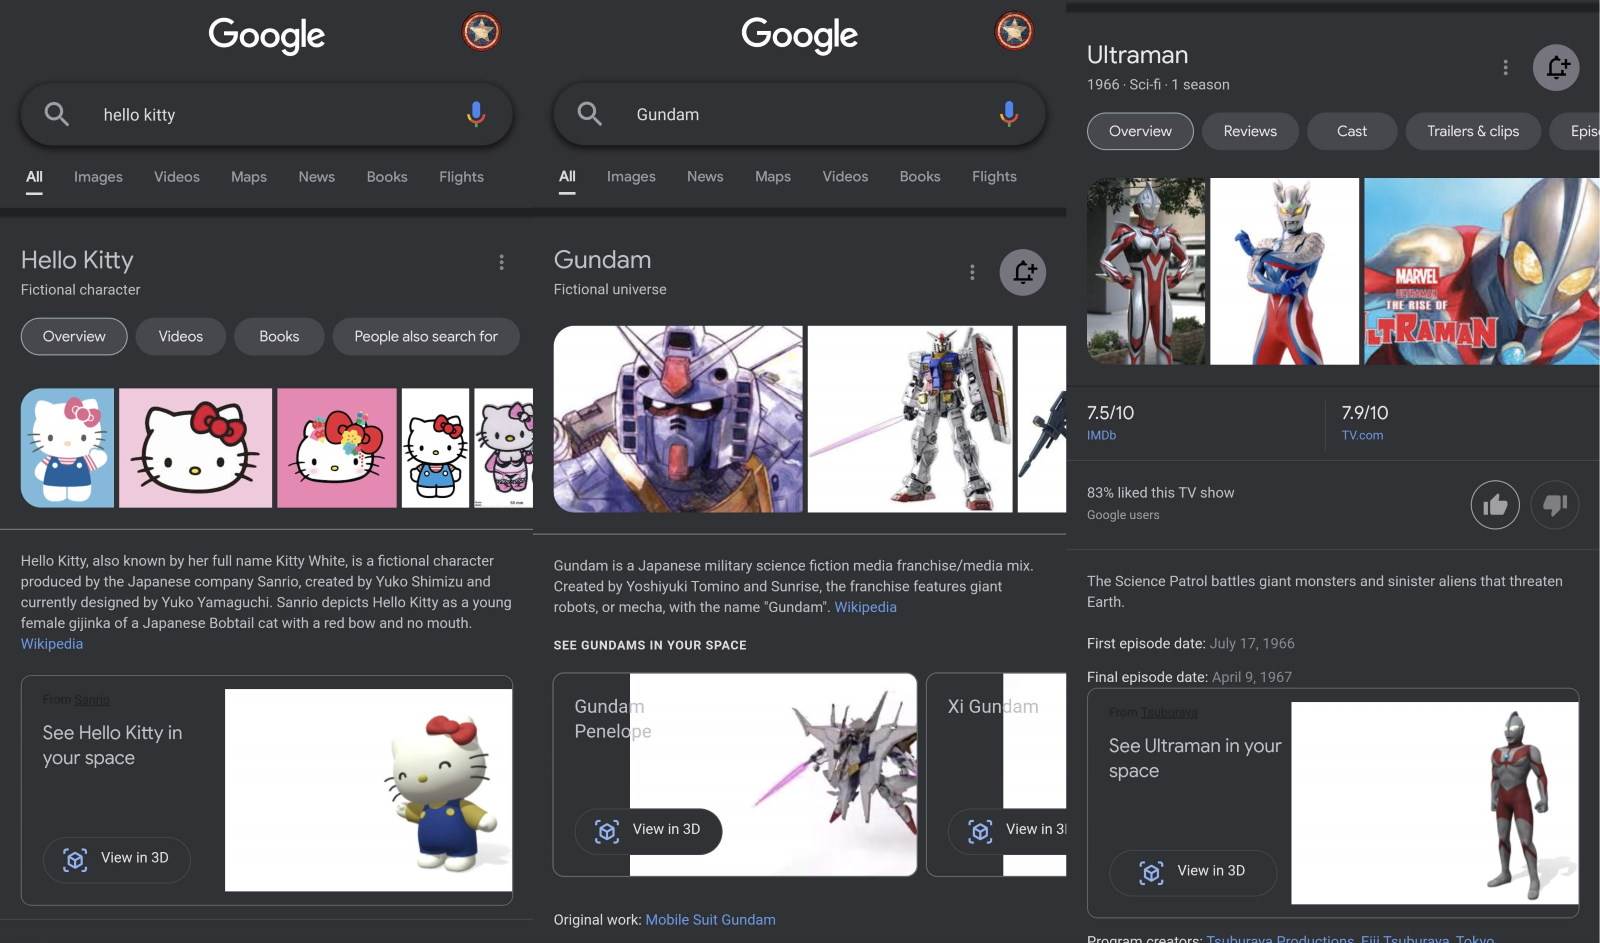The width and height of the screenshot is (1600, 943).
Task: Click People also search for chip
Action: tap(426, 336)
